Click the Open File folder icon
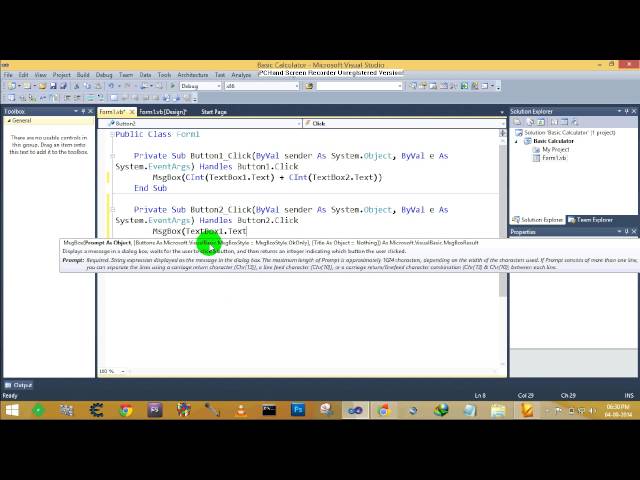This screenshot has width=640, height=480. [x=42, y=86]
